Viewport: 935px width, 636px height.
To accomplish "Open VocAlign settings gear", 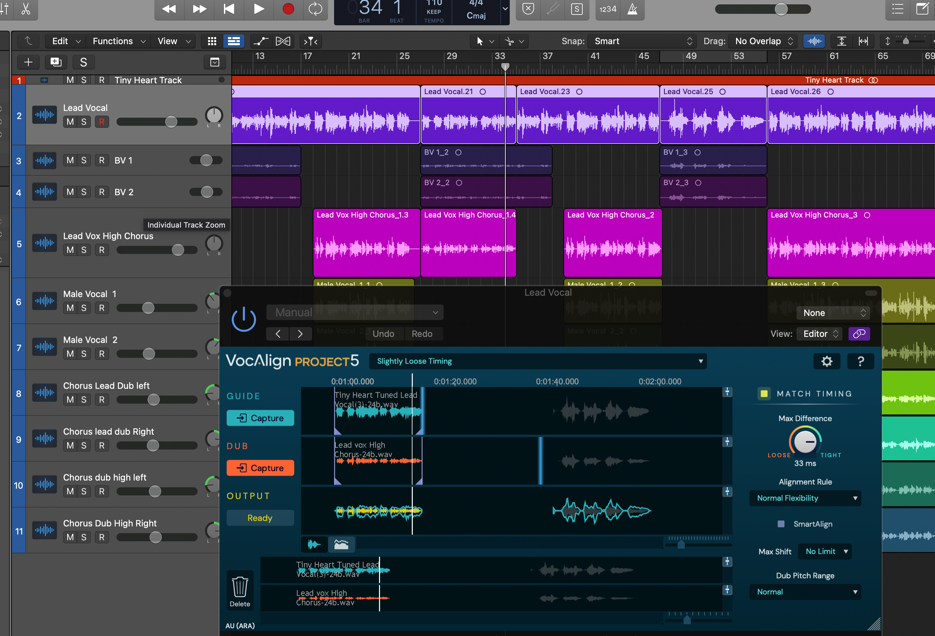I will 826,361.
